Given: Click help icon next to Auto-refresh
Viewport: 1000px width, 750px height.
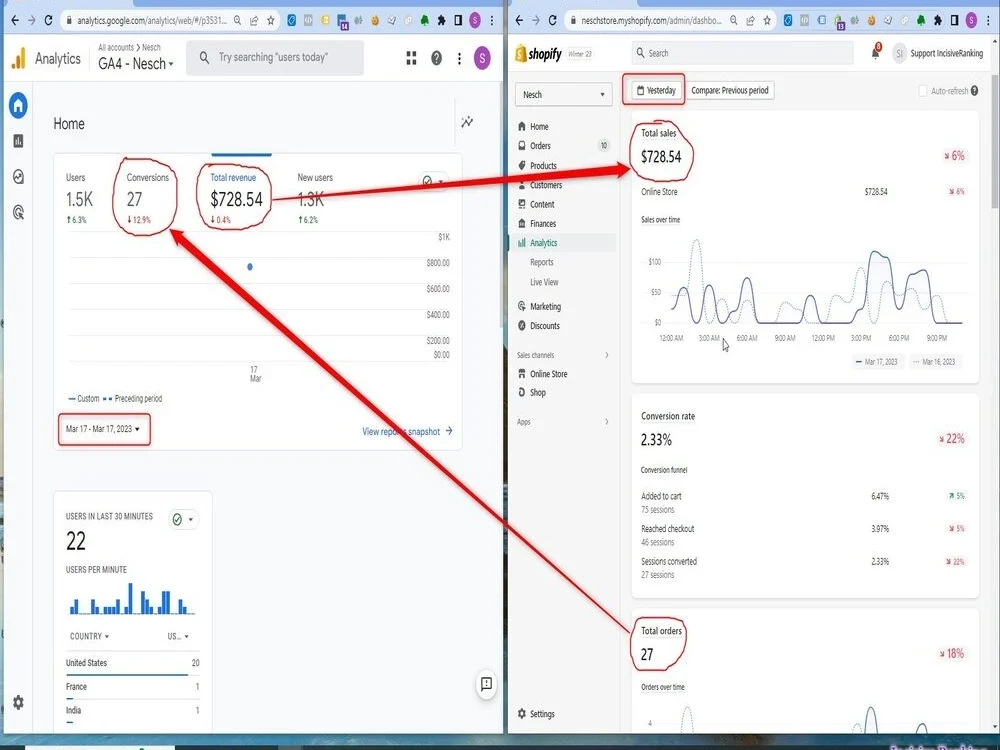Looking at the screenshot, I should click(x=974, y=91).
